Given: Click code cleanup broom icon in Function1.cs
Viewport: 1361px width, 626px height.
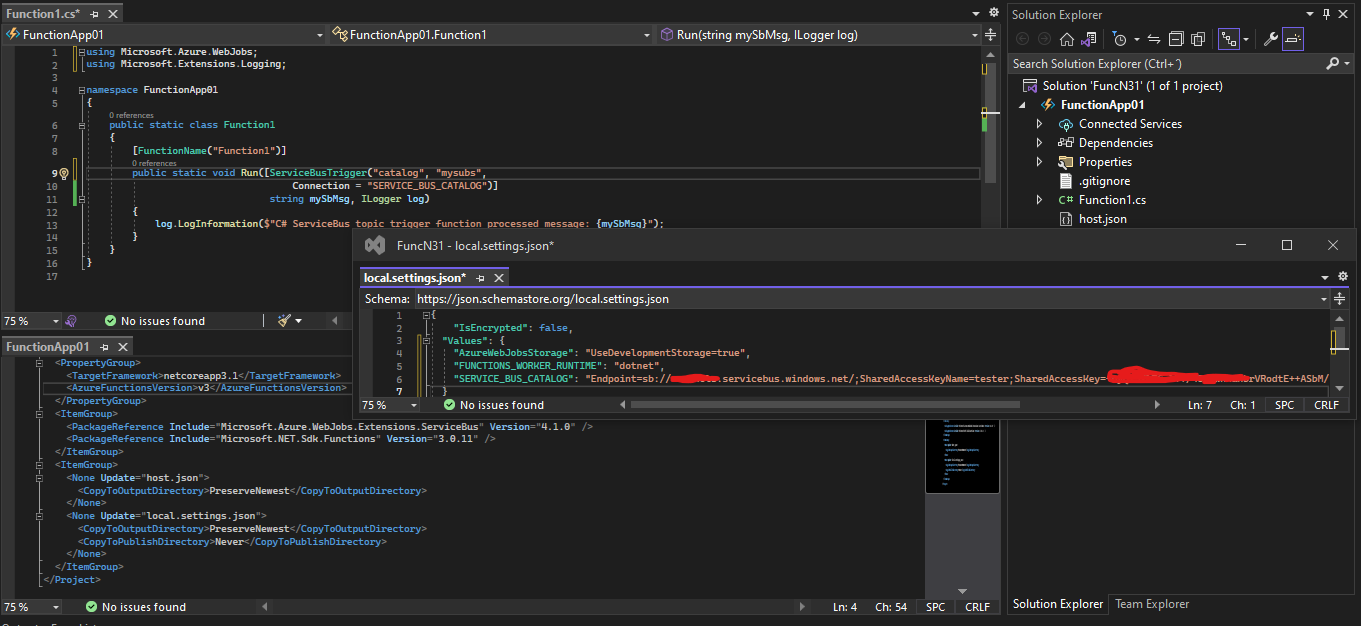Looking at the screenshot, I should [x=284, y=321].
